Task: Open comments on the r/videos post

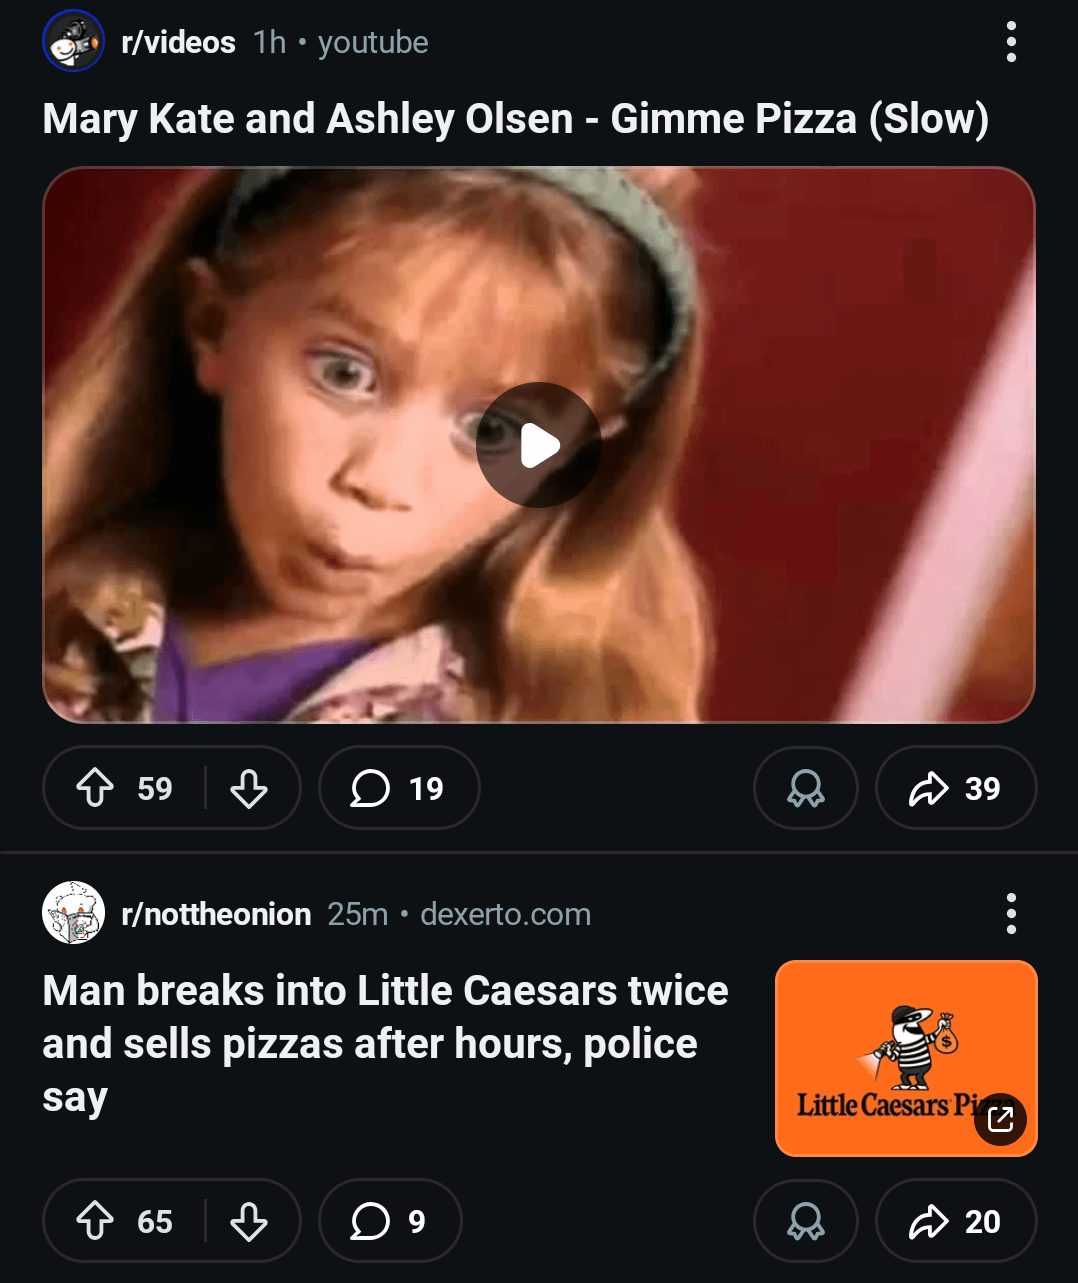Action: point(398,788)
